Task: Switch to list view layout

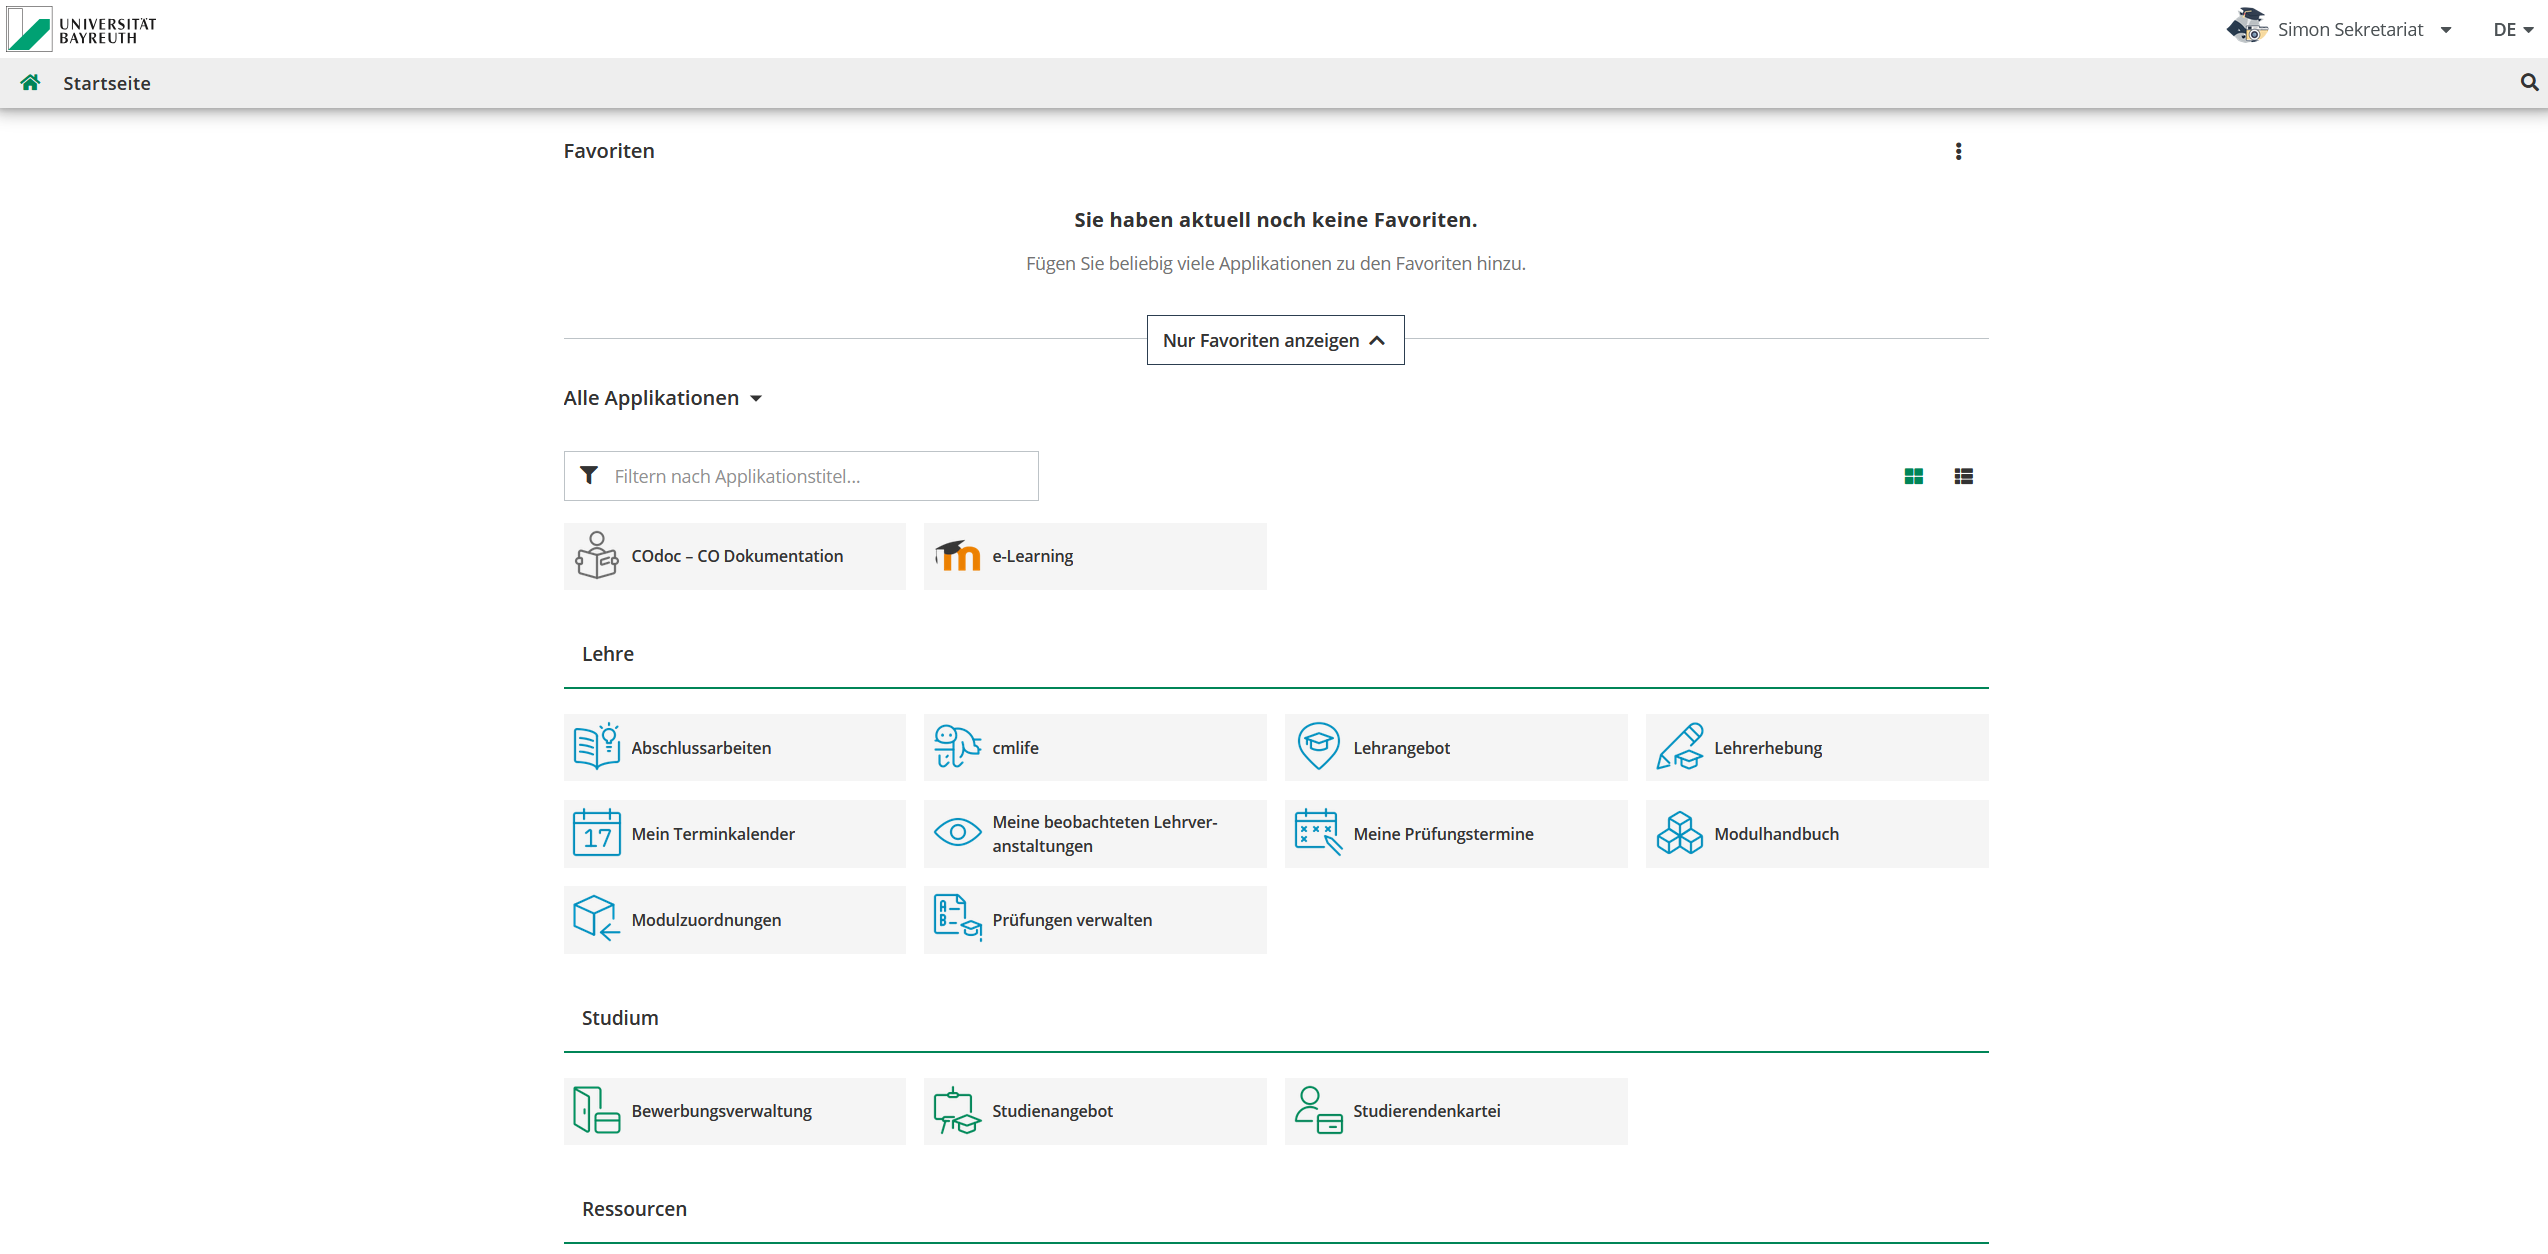Action: pyautogui.click(x=1963, y=477)
